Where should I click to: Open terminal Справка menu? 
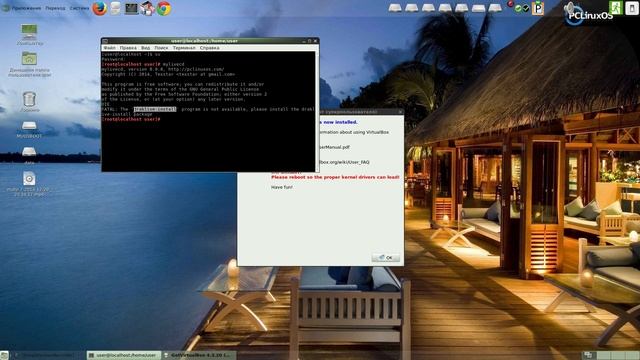[x=209, y=48]
